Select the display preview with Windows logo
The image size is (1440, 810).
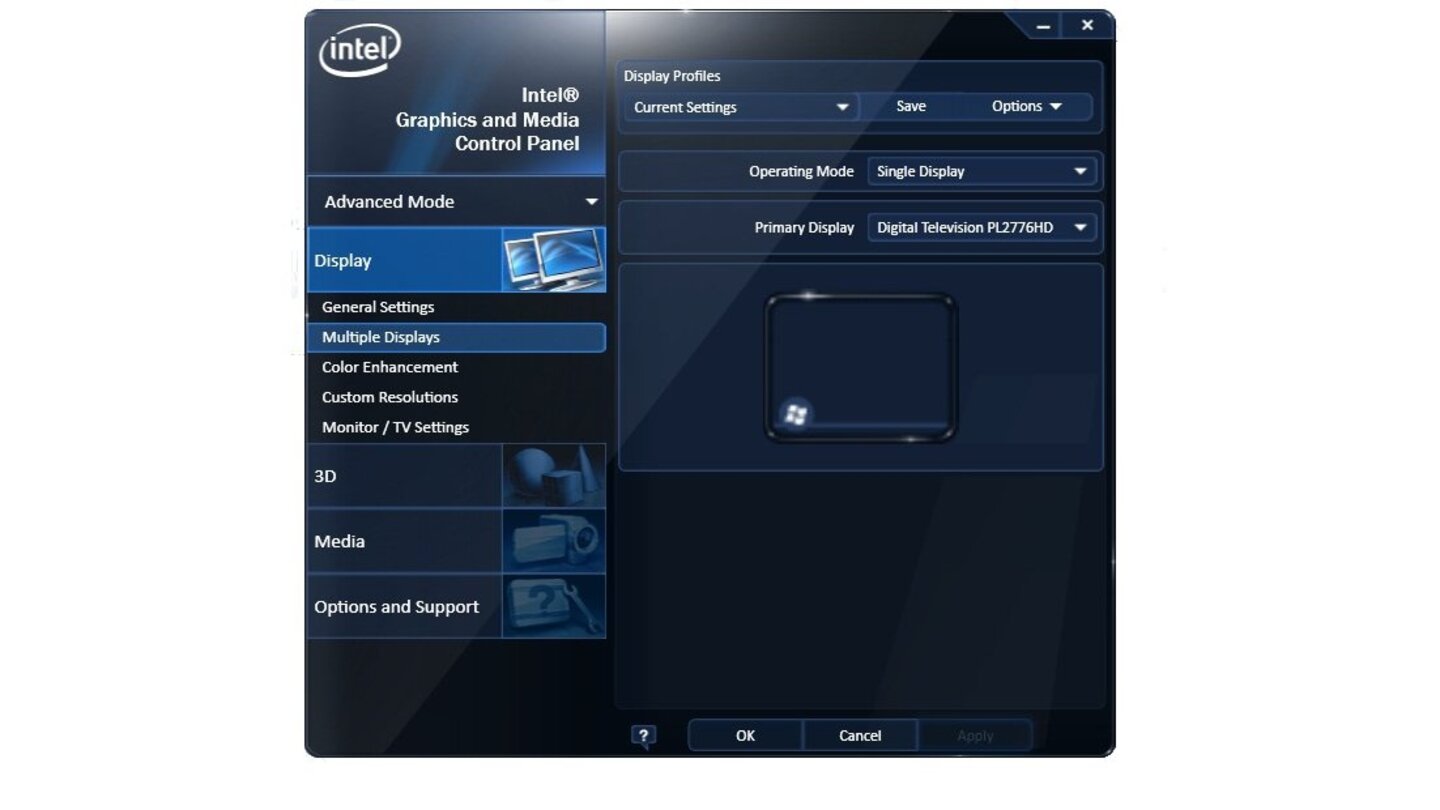[x=861, y=368]
